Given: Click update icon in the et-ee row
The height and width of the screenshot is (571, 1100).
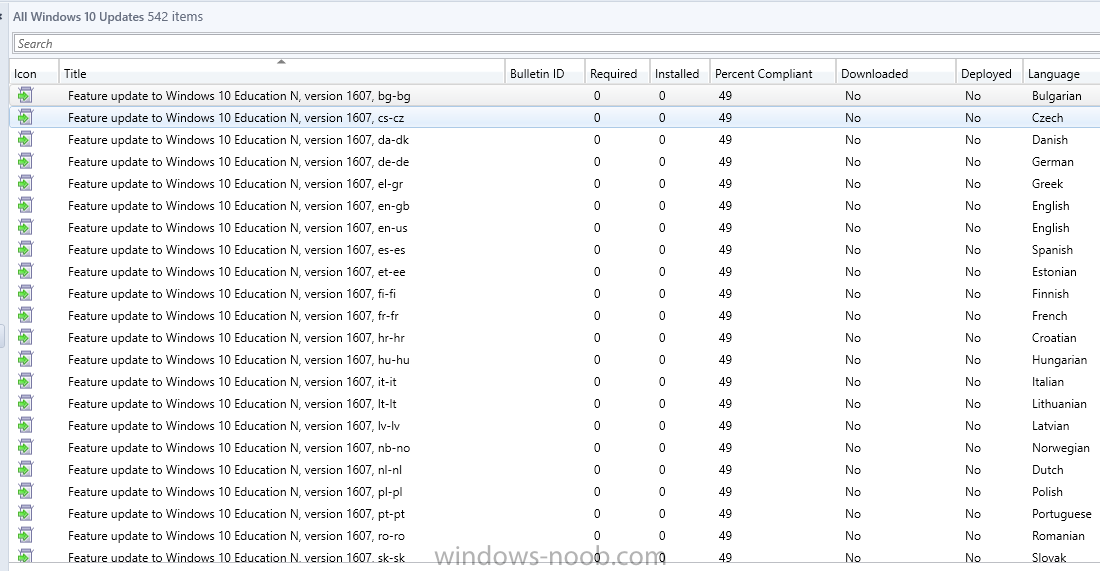Looking at the screenshot, I should [x=25, y=271].
